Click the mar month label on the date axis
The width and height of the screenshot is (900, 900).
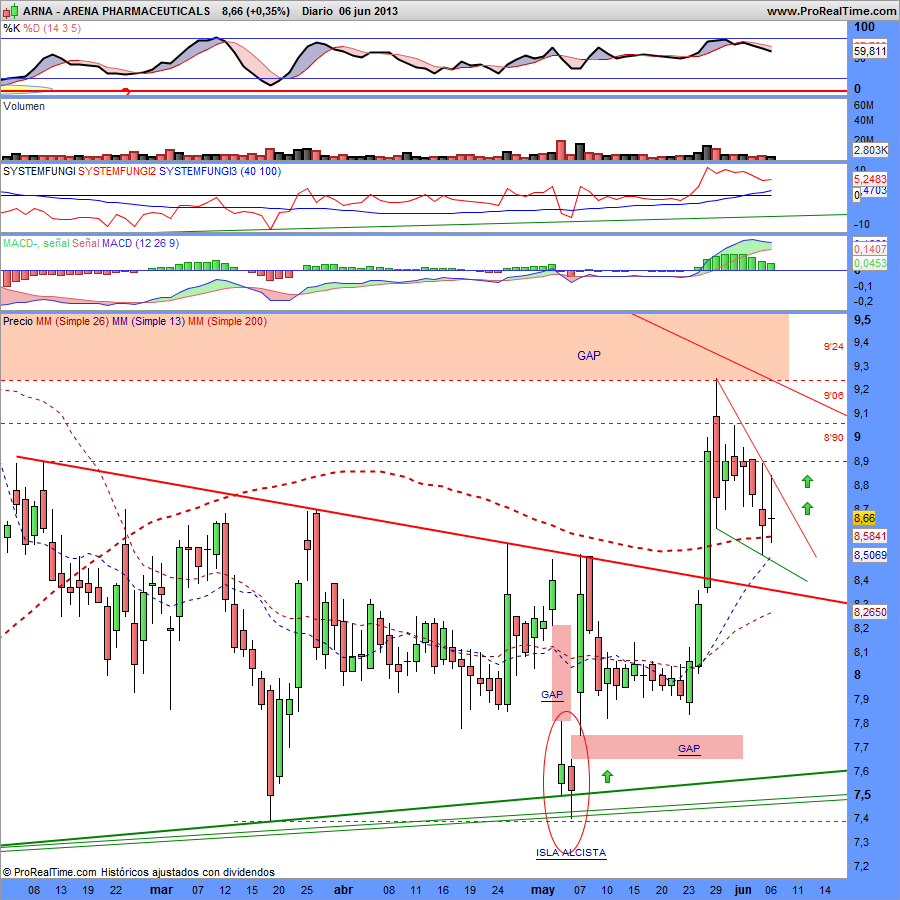tap(161, 890)
